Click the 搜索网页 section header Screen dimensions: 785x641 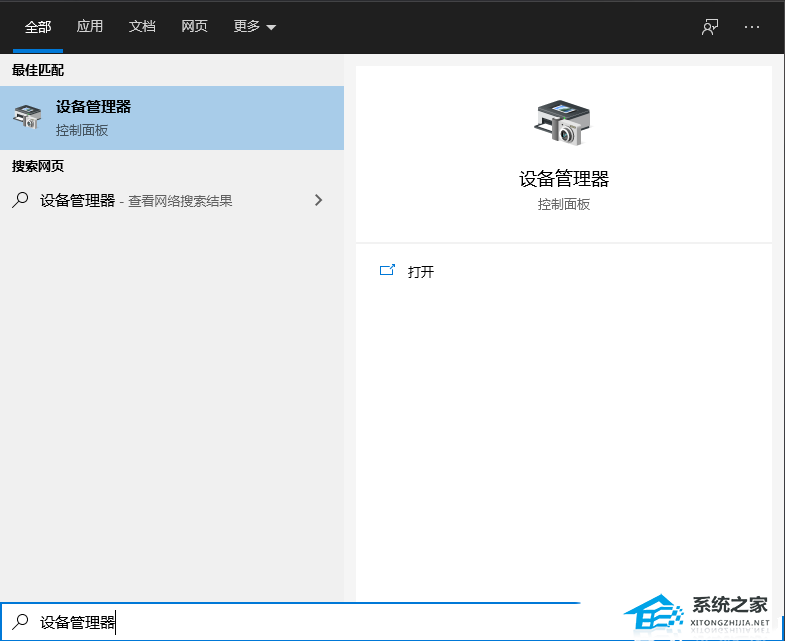38,166
